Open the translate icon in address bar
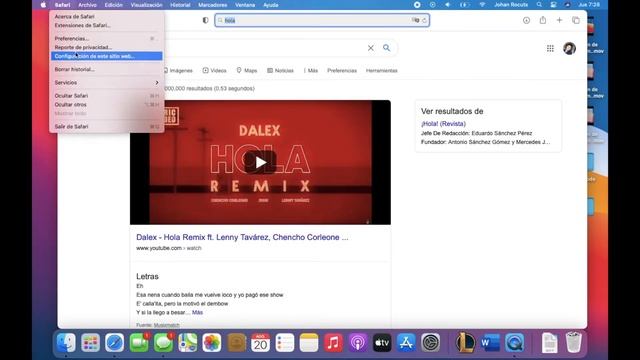640x360 pixels. 416,20
